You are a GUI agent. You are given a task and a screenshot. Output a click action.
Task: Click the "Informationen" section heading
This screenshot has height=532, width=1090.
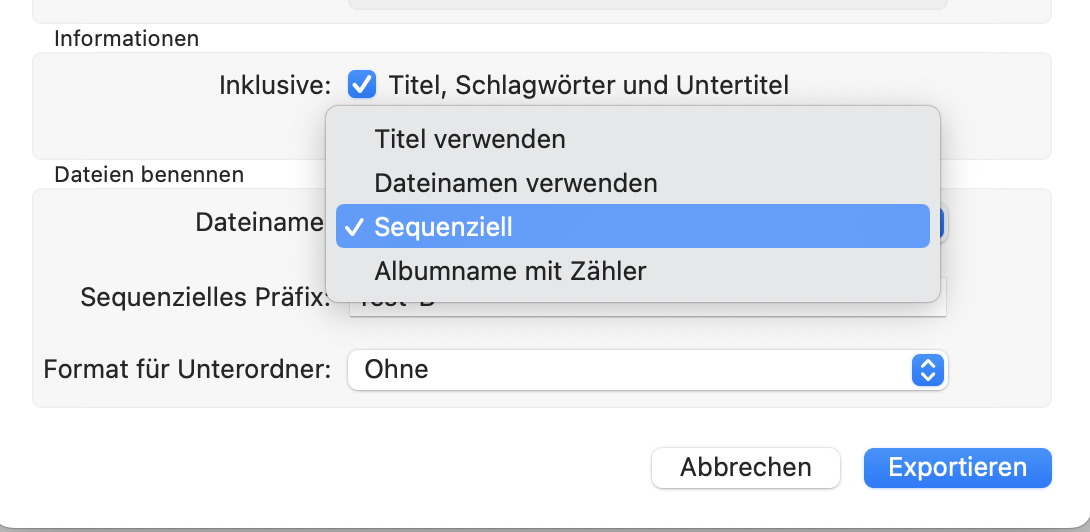[126, 39]
